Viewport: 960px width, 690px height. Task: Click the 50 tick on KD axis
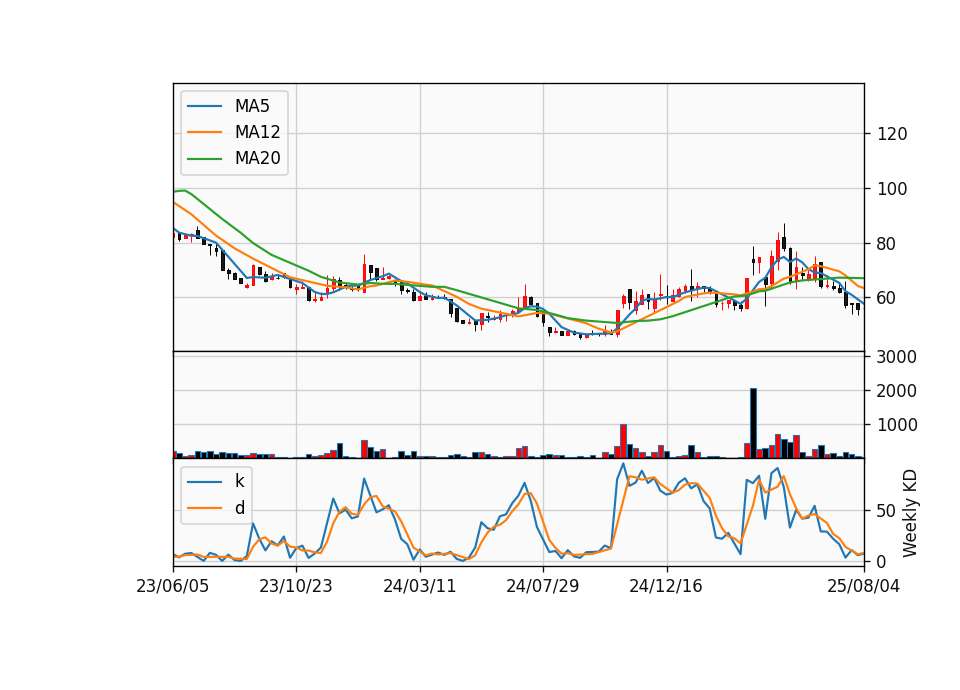click(x=887, y=511)
